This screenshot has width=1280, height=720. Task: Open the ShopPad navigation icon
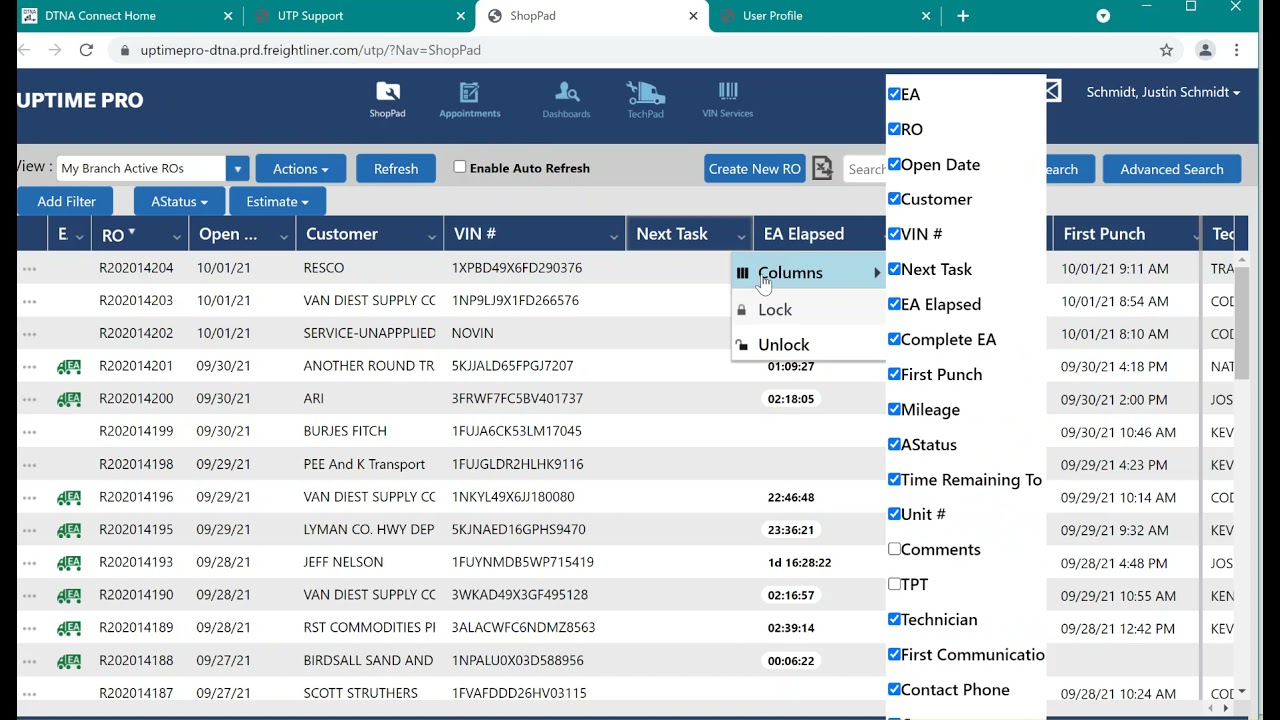point(387,100)
